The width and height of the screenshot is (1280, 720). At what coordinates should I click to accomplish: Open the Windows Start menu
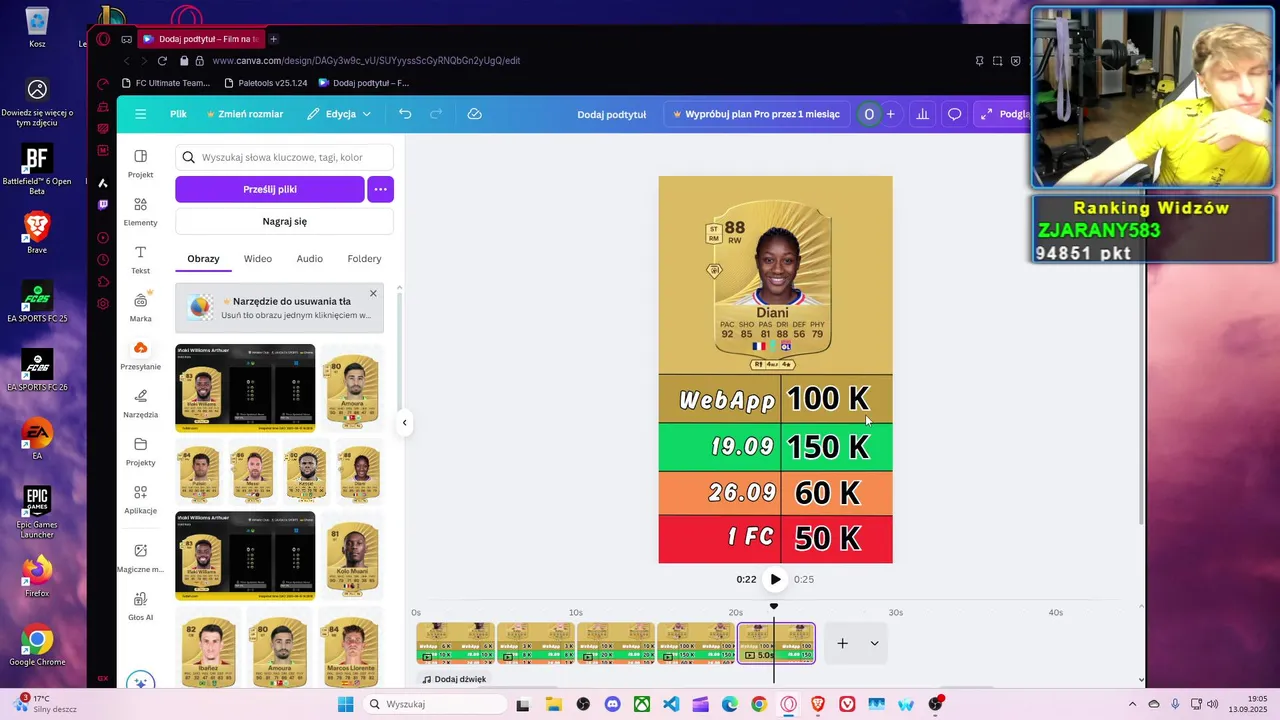[345, 704]
